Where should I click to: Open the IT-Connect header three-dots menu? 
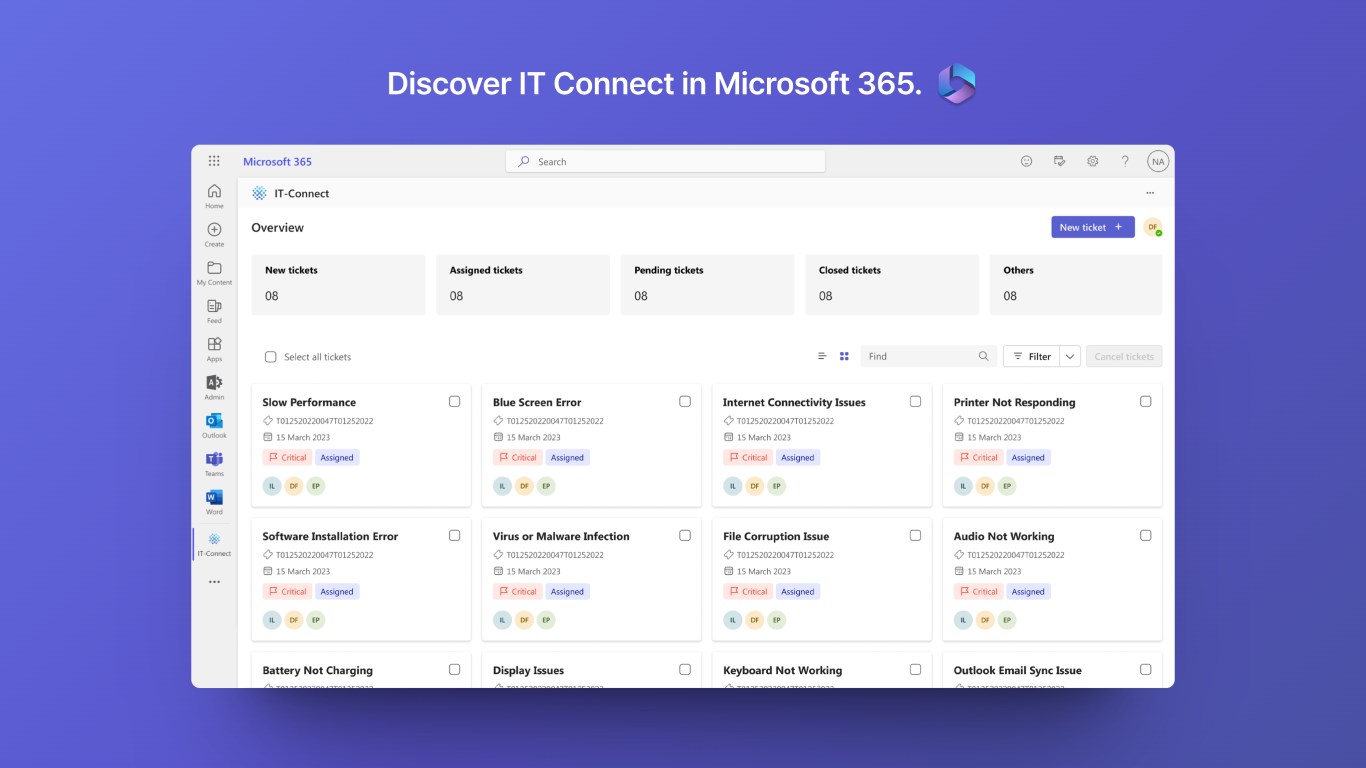(x=1150, y=193)
